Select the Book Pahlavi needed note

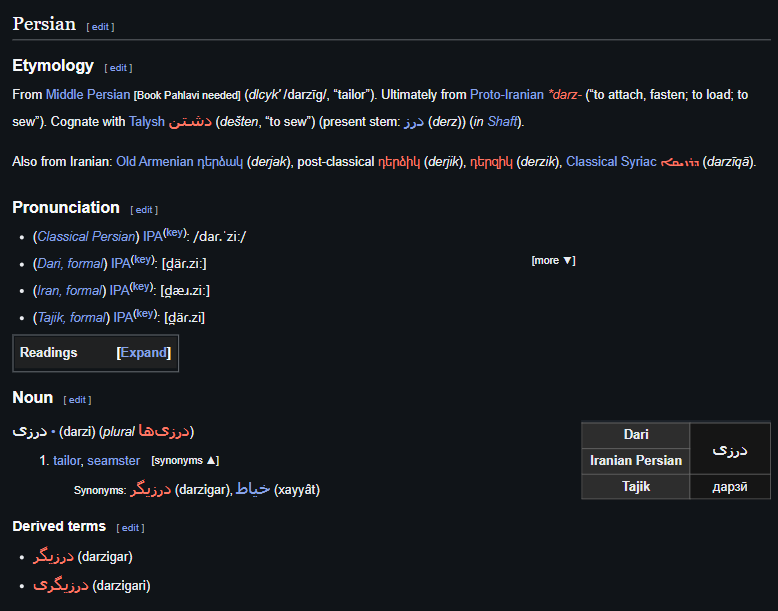pyautogui.click(x=187, y=96)
